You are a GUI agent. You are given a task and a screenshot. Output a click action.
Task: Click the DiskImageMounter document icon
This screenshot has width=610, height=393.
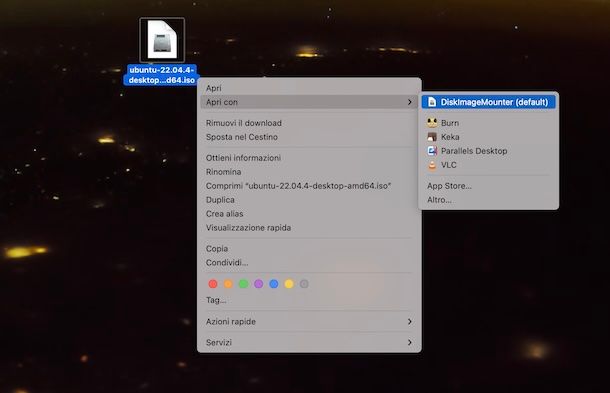click(432, 102)
